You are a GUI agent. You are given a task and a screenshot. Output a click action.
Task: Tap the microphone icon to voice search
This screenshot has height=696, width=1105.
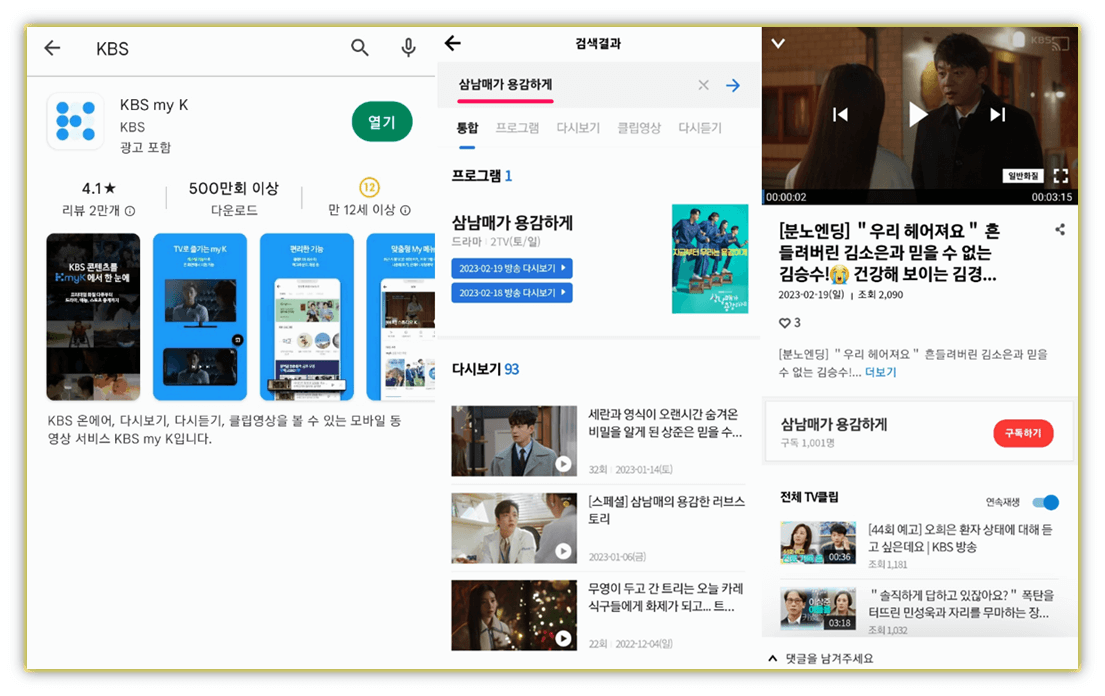pyautogui.click(x=408, y=48)
